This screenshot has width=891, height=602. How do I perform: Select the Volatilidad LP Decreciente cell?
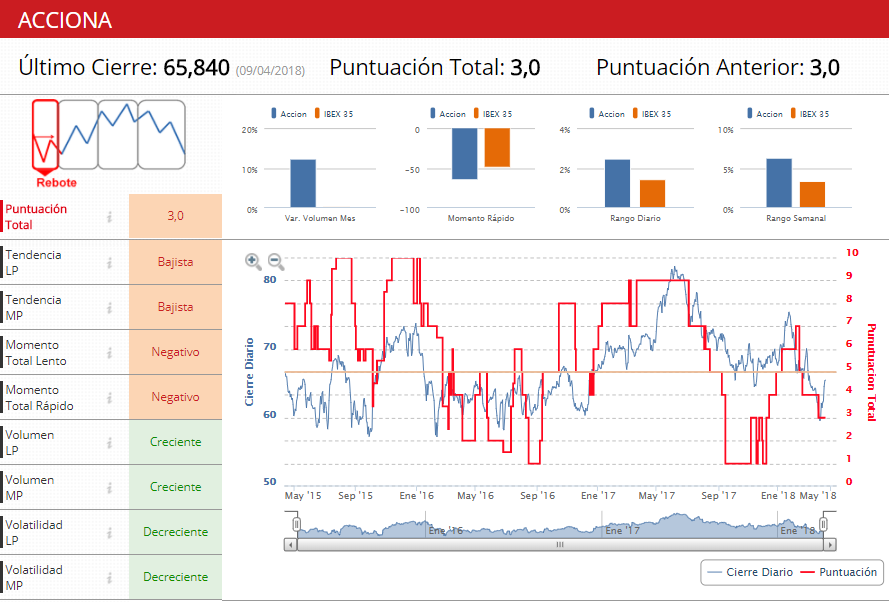point(176,532)
